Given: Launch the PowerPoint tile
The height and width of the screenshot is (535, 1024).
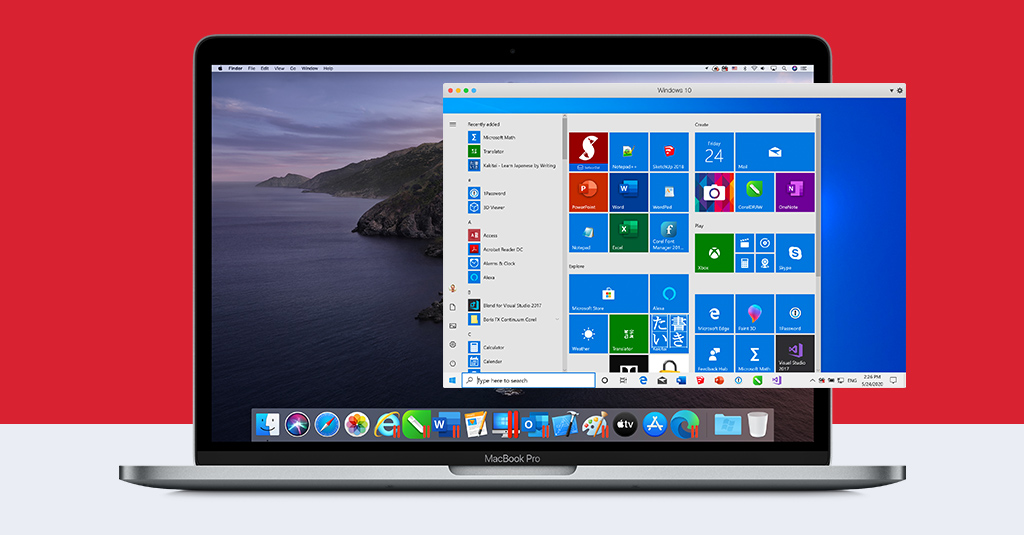Looking at the screenshot, I should coord(588,192).
